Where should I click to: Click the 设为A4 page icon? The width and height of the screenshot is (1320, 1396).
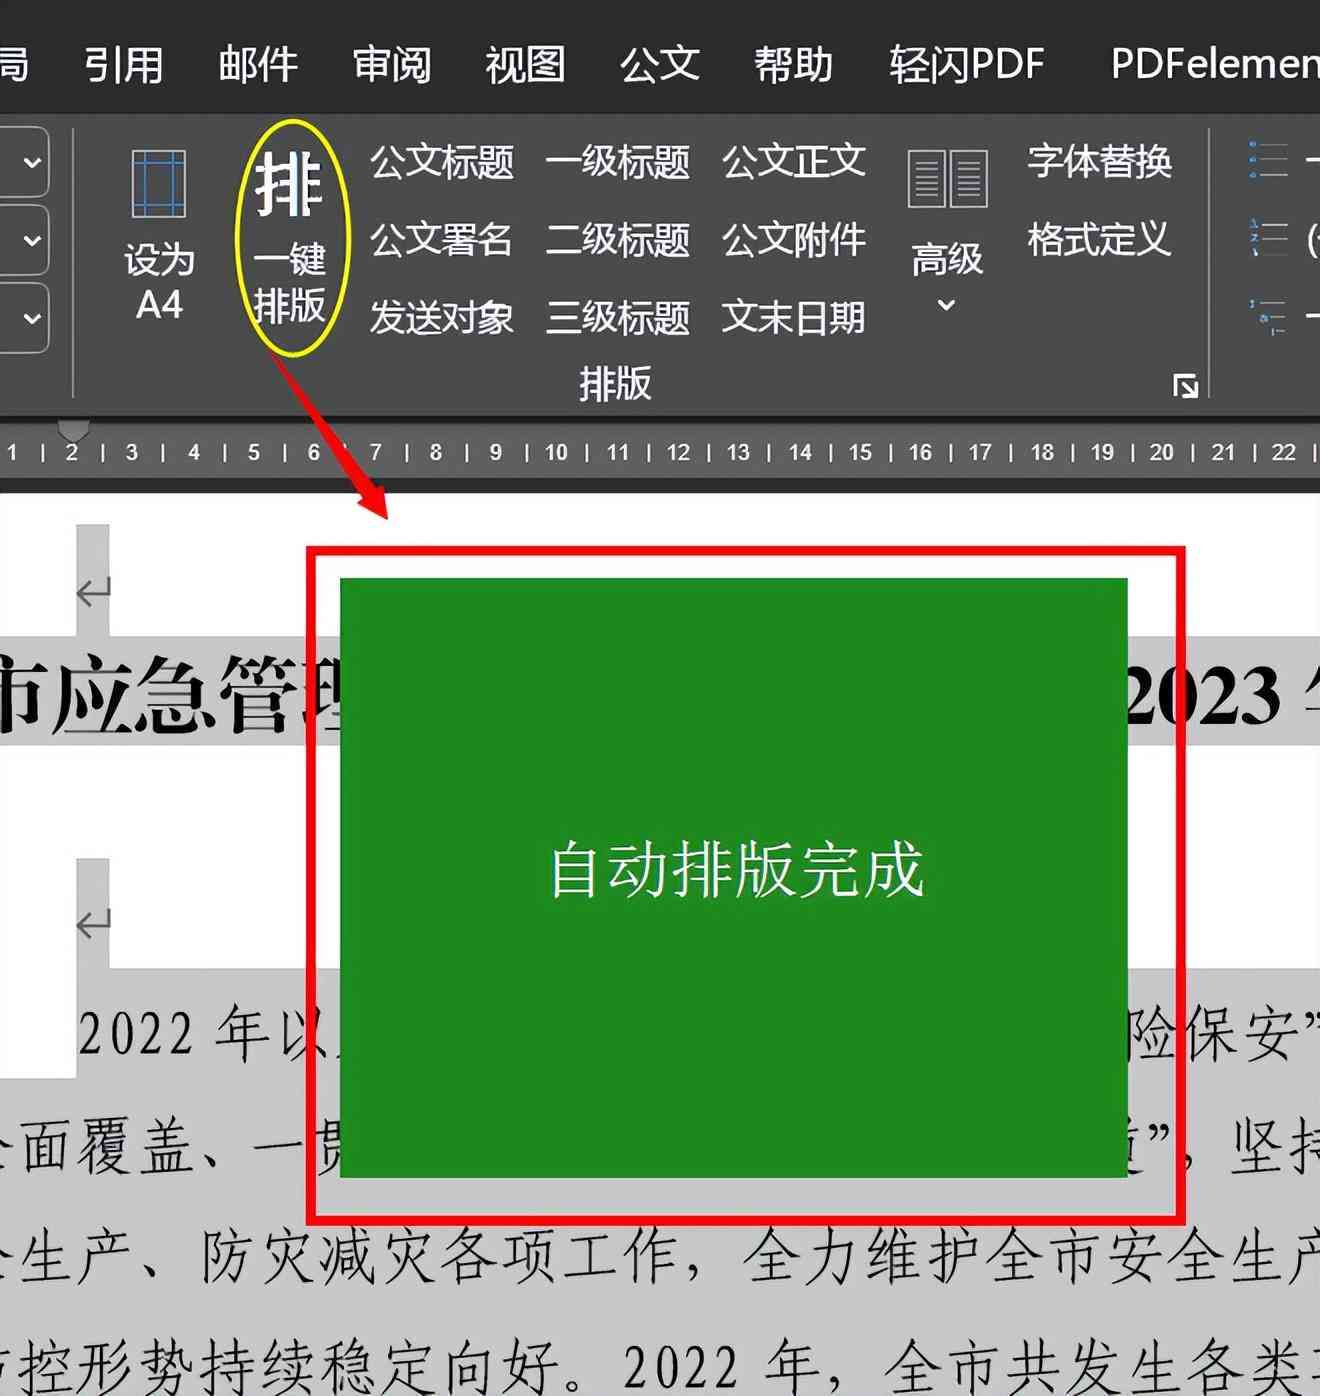point(158,183)
